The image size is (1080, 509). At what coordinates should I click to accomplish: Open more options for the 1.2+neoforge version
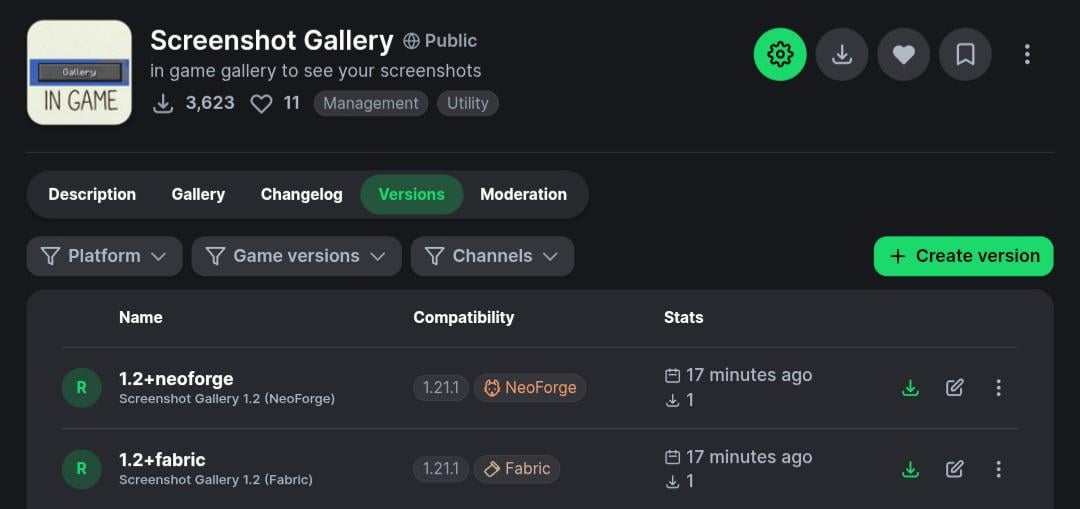tap(998, 388)
